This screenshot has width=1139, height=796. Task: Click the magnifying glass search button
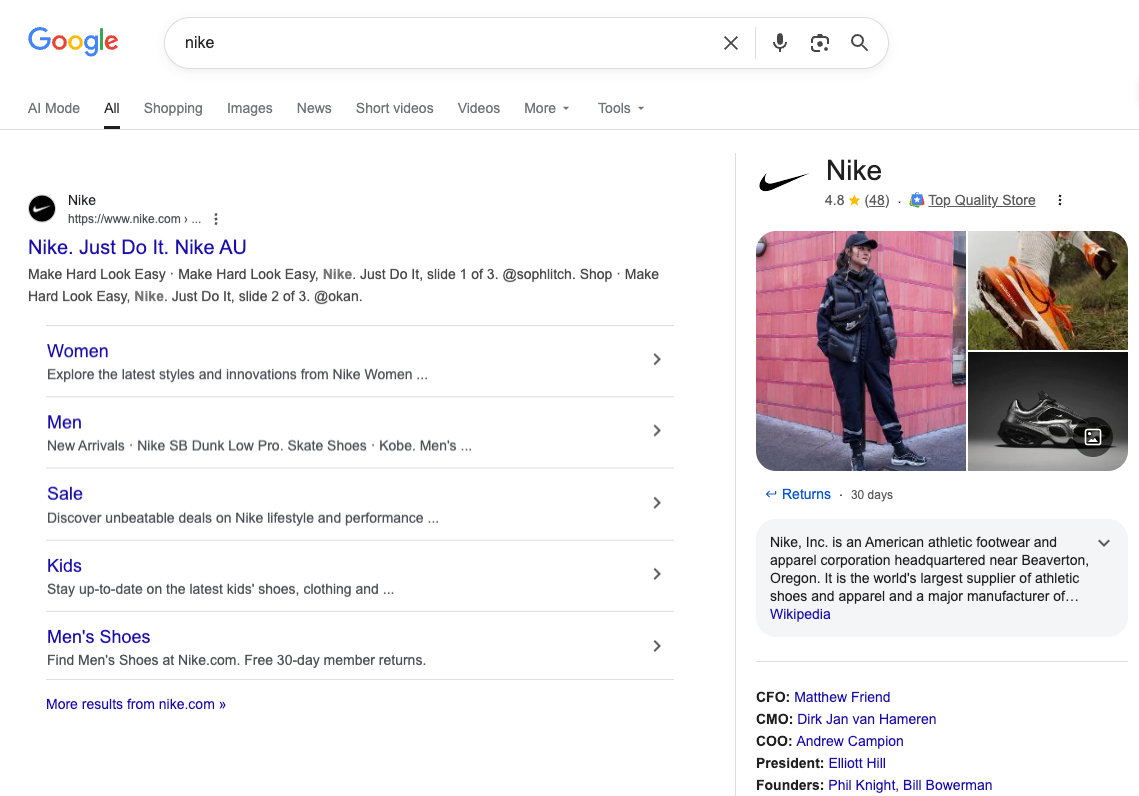[859, 43]
